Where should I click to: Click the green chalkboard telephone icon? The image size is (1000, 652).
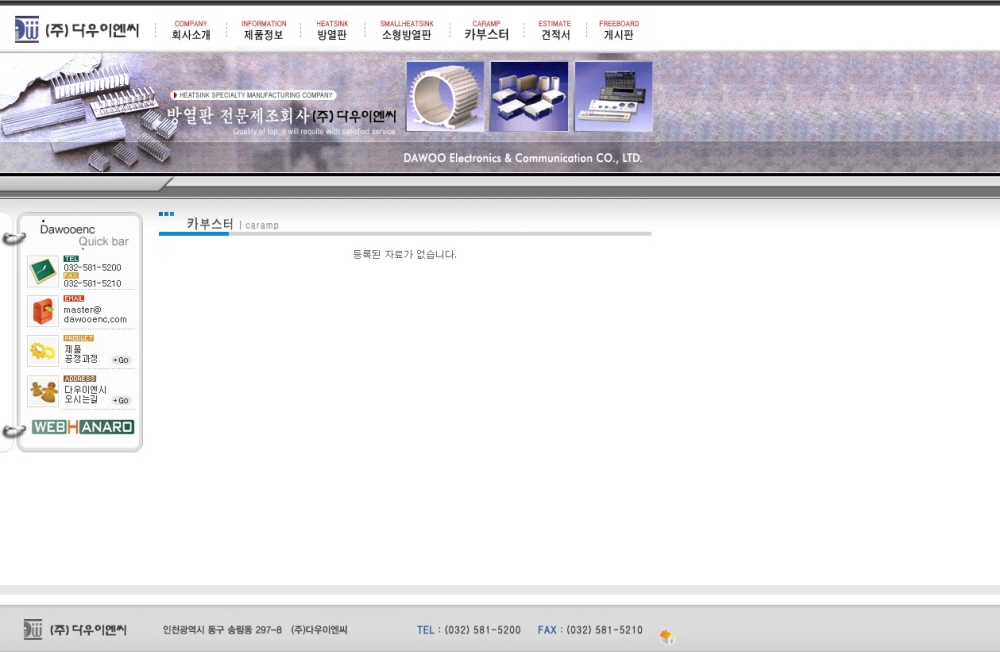click(x=43, y=271)
